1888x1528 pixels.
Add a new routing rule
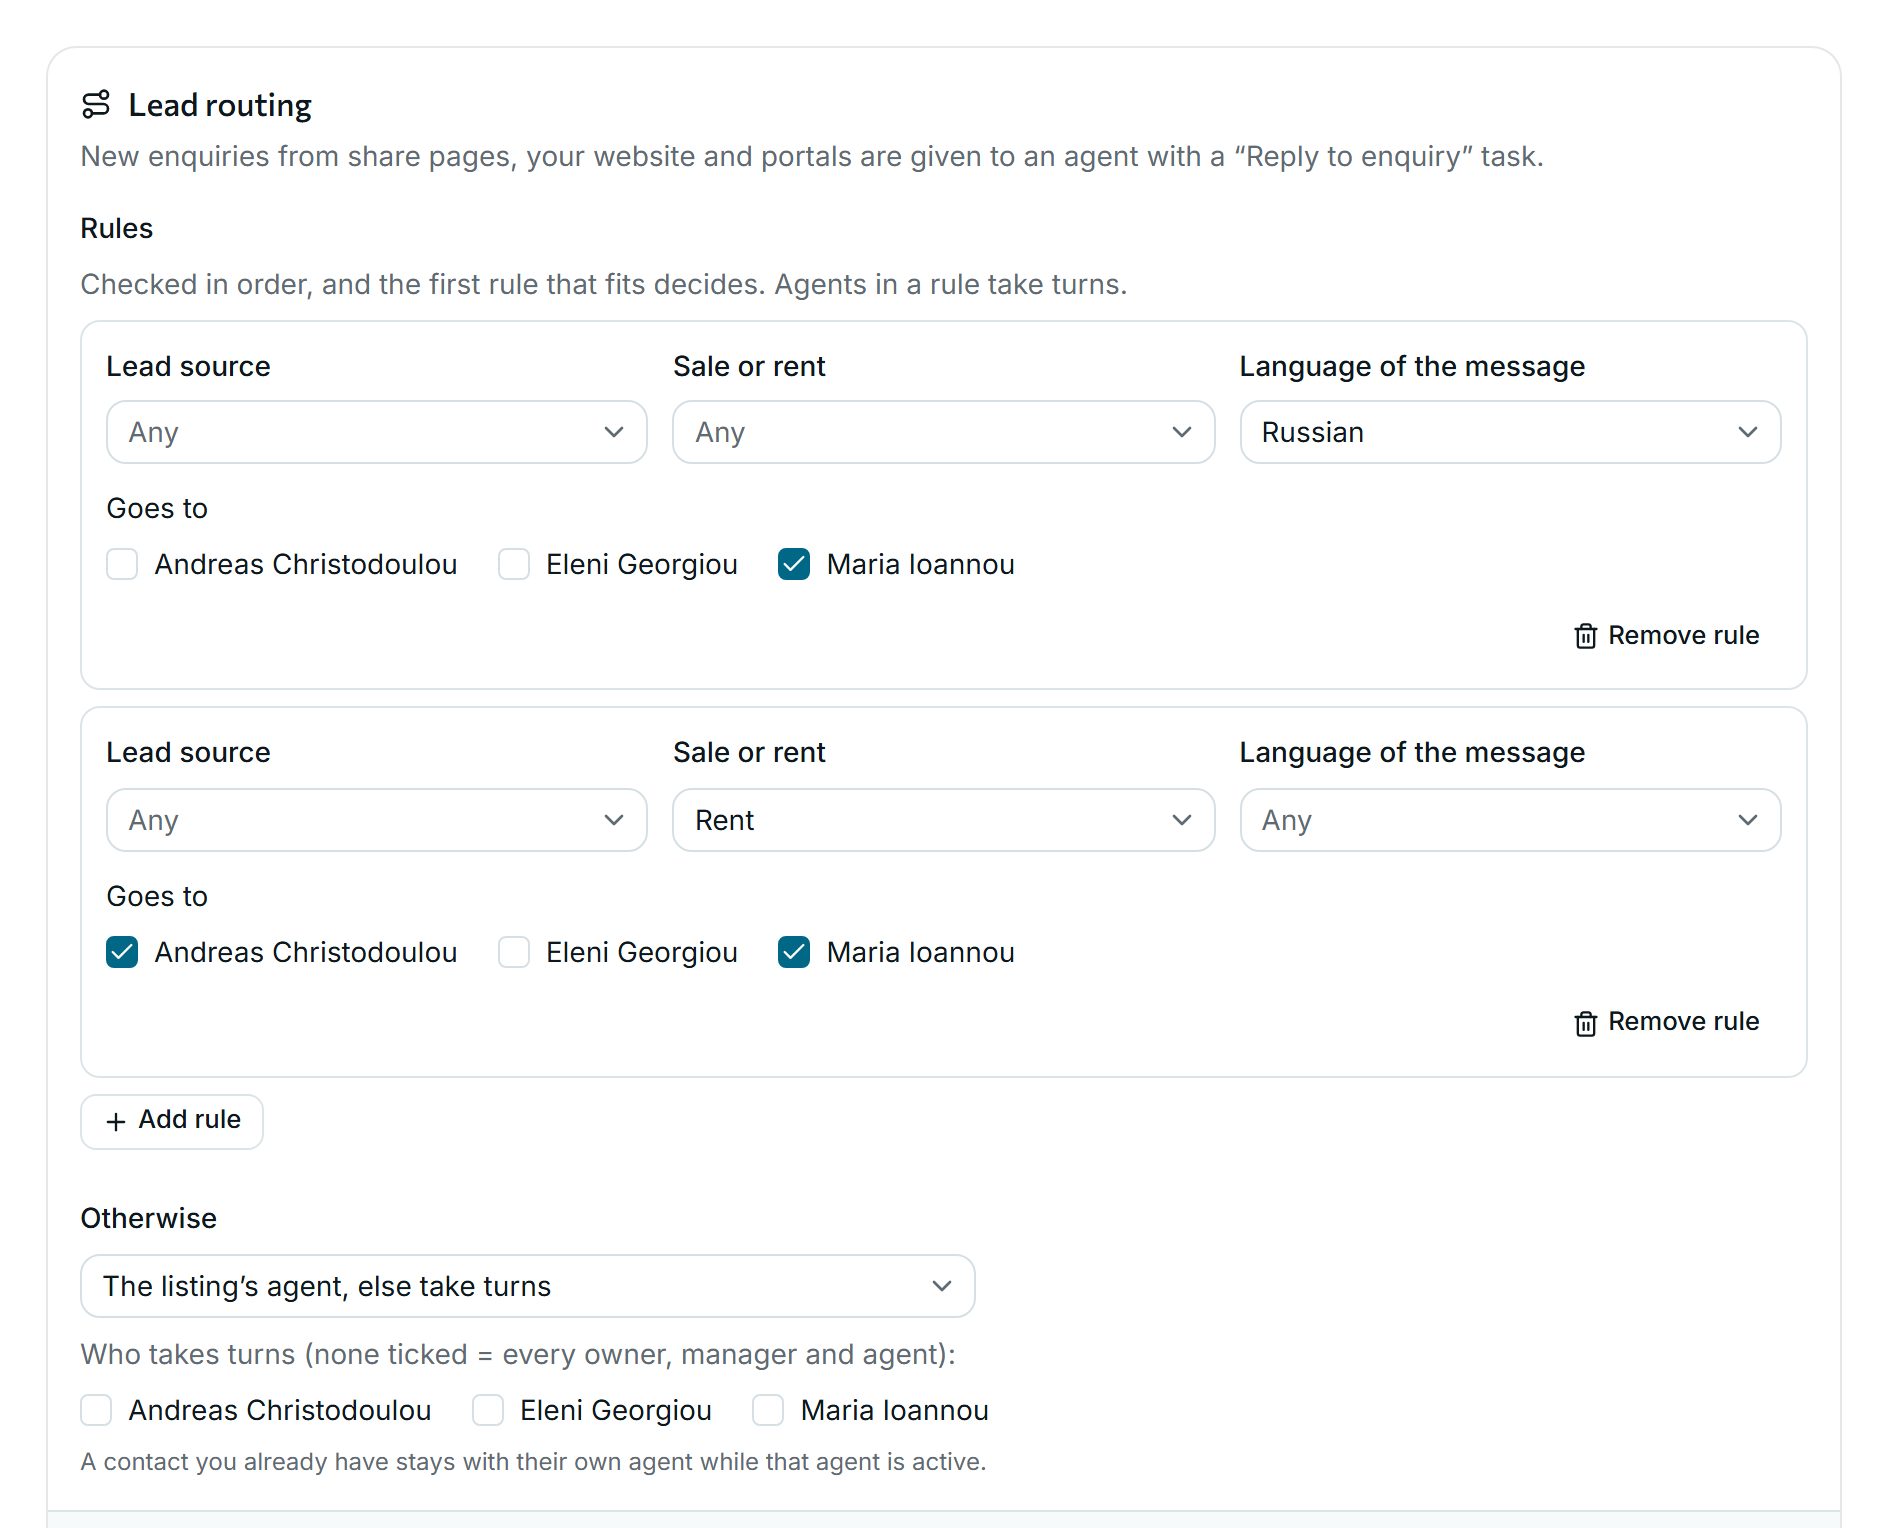point(172,1121)
